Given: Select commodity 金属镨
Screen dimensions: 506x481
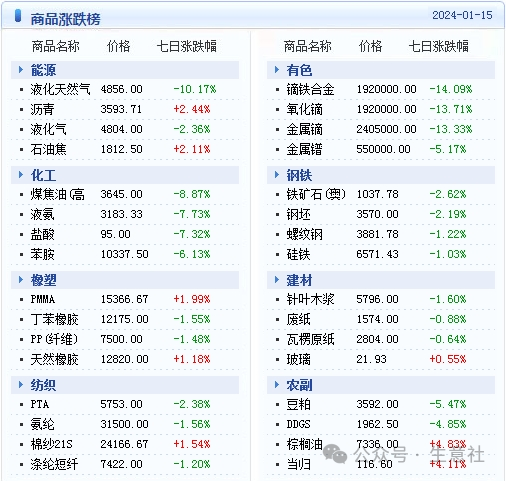Looking at the screenshot, I should pyautogui.click(x=304, y=149).
